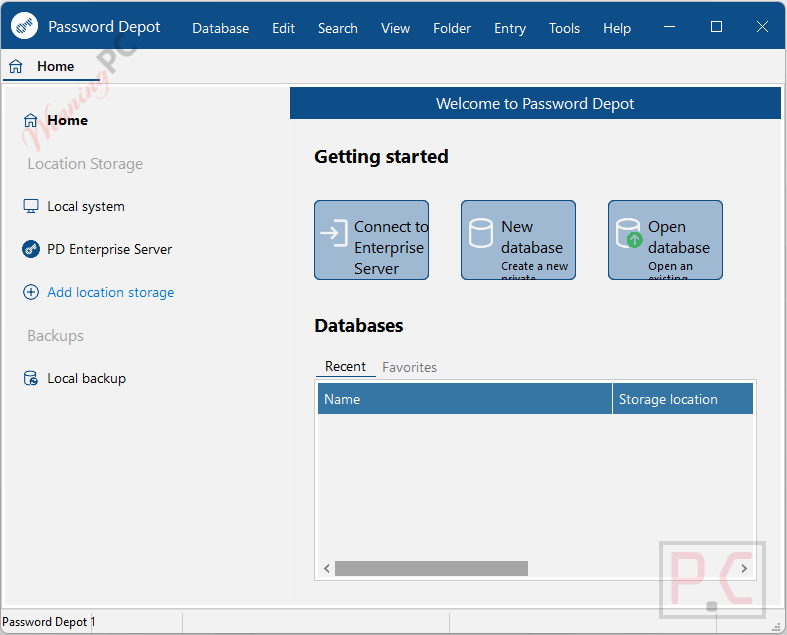Open Local backup in the sidebar
The width and height of the screenshot is (787, 635).
(86, 378)
